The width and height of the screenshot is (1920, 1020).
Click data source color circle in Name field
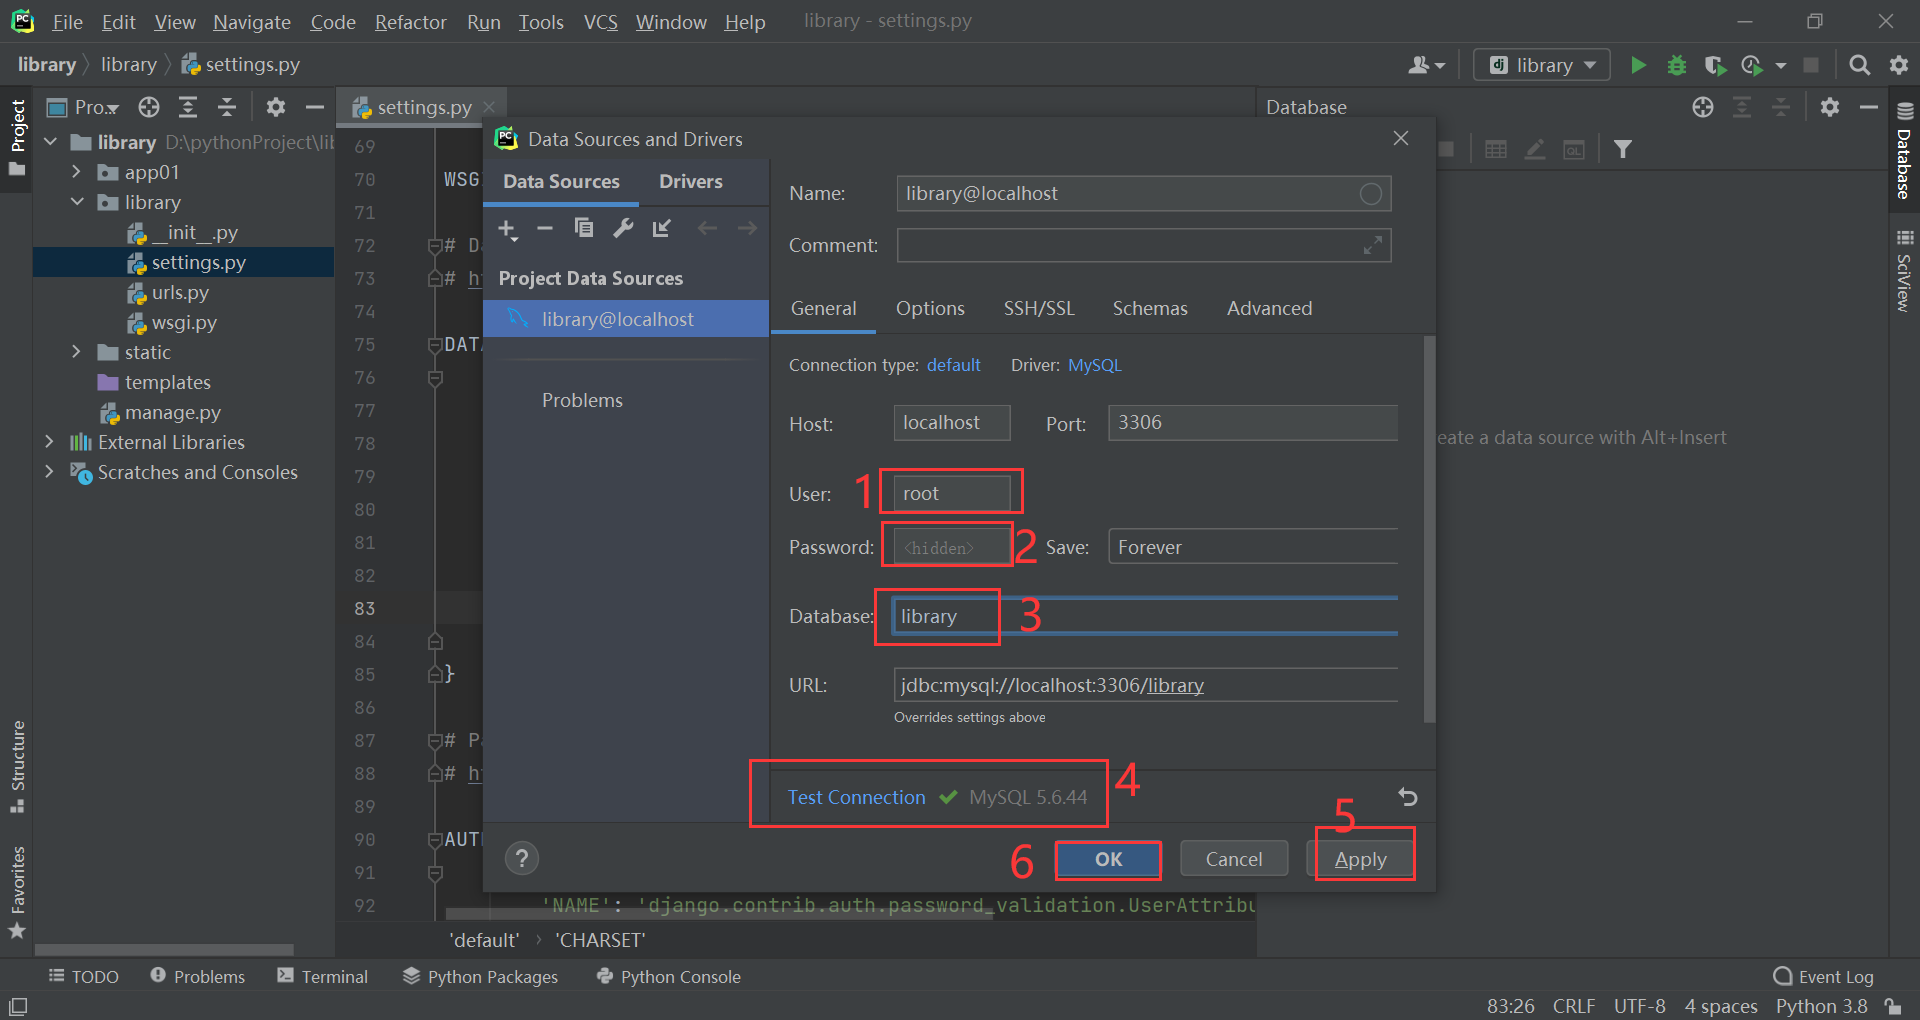tap(1370, 194)
